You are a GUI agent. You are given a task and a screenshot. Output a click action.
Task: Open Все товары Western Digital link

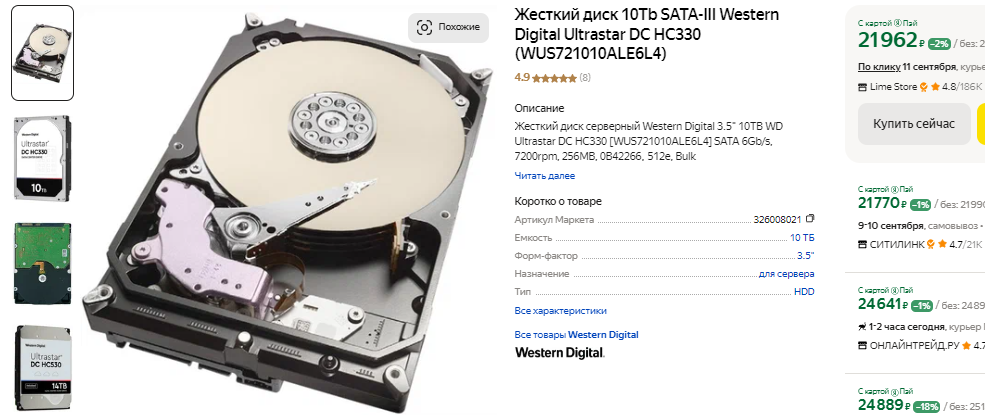[x=576, y=335]
